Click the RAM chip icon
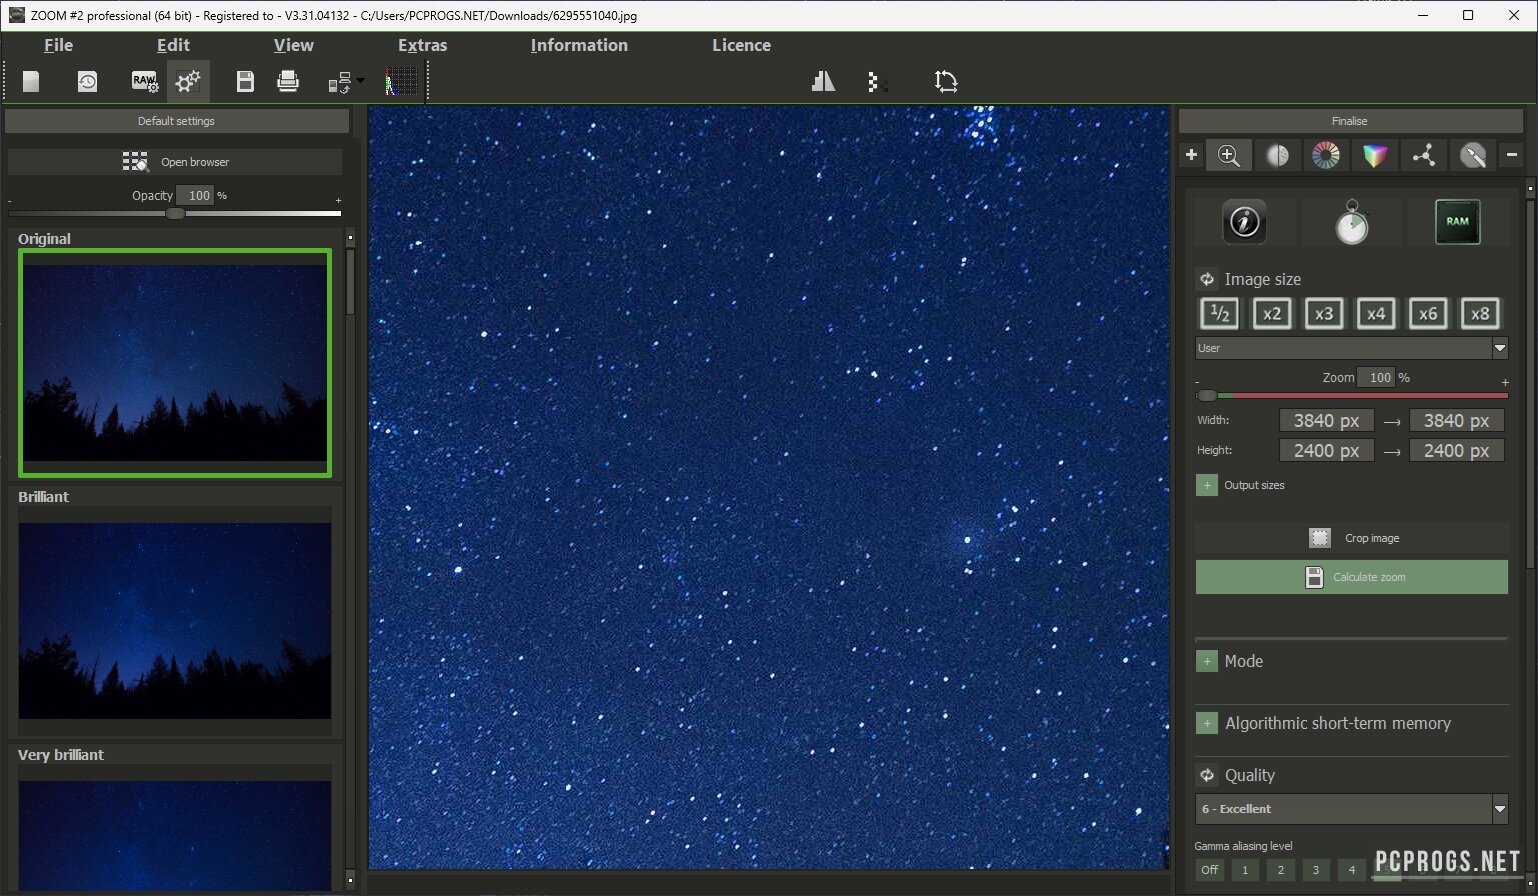Image resolution: width=1538 pixels, height=896 pixels. [1457, 222]
